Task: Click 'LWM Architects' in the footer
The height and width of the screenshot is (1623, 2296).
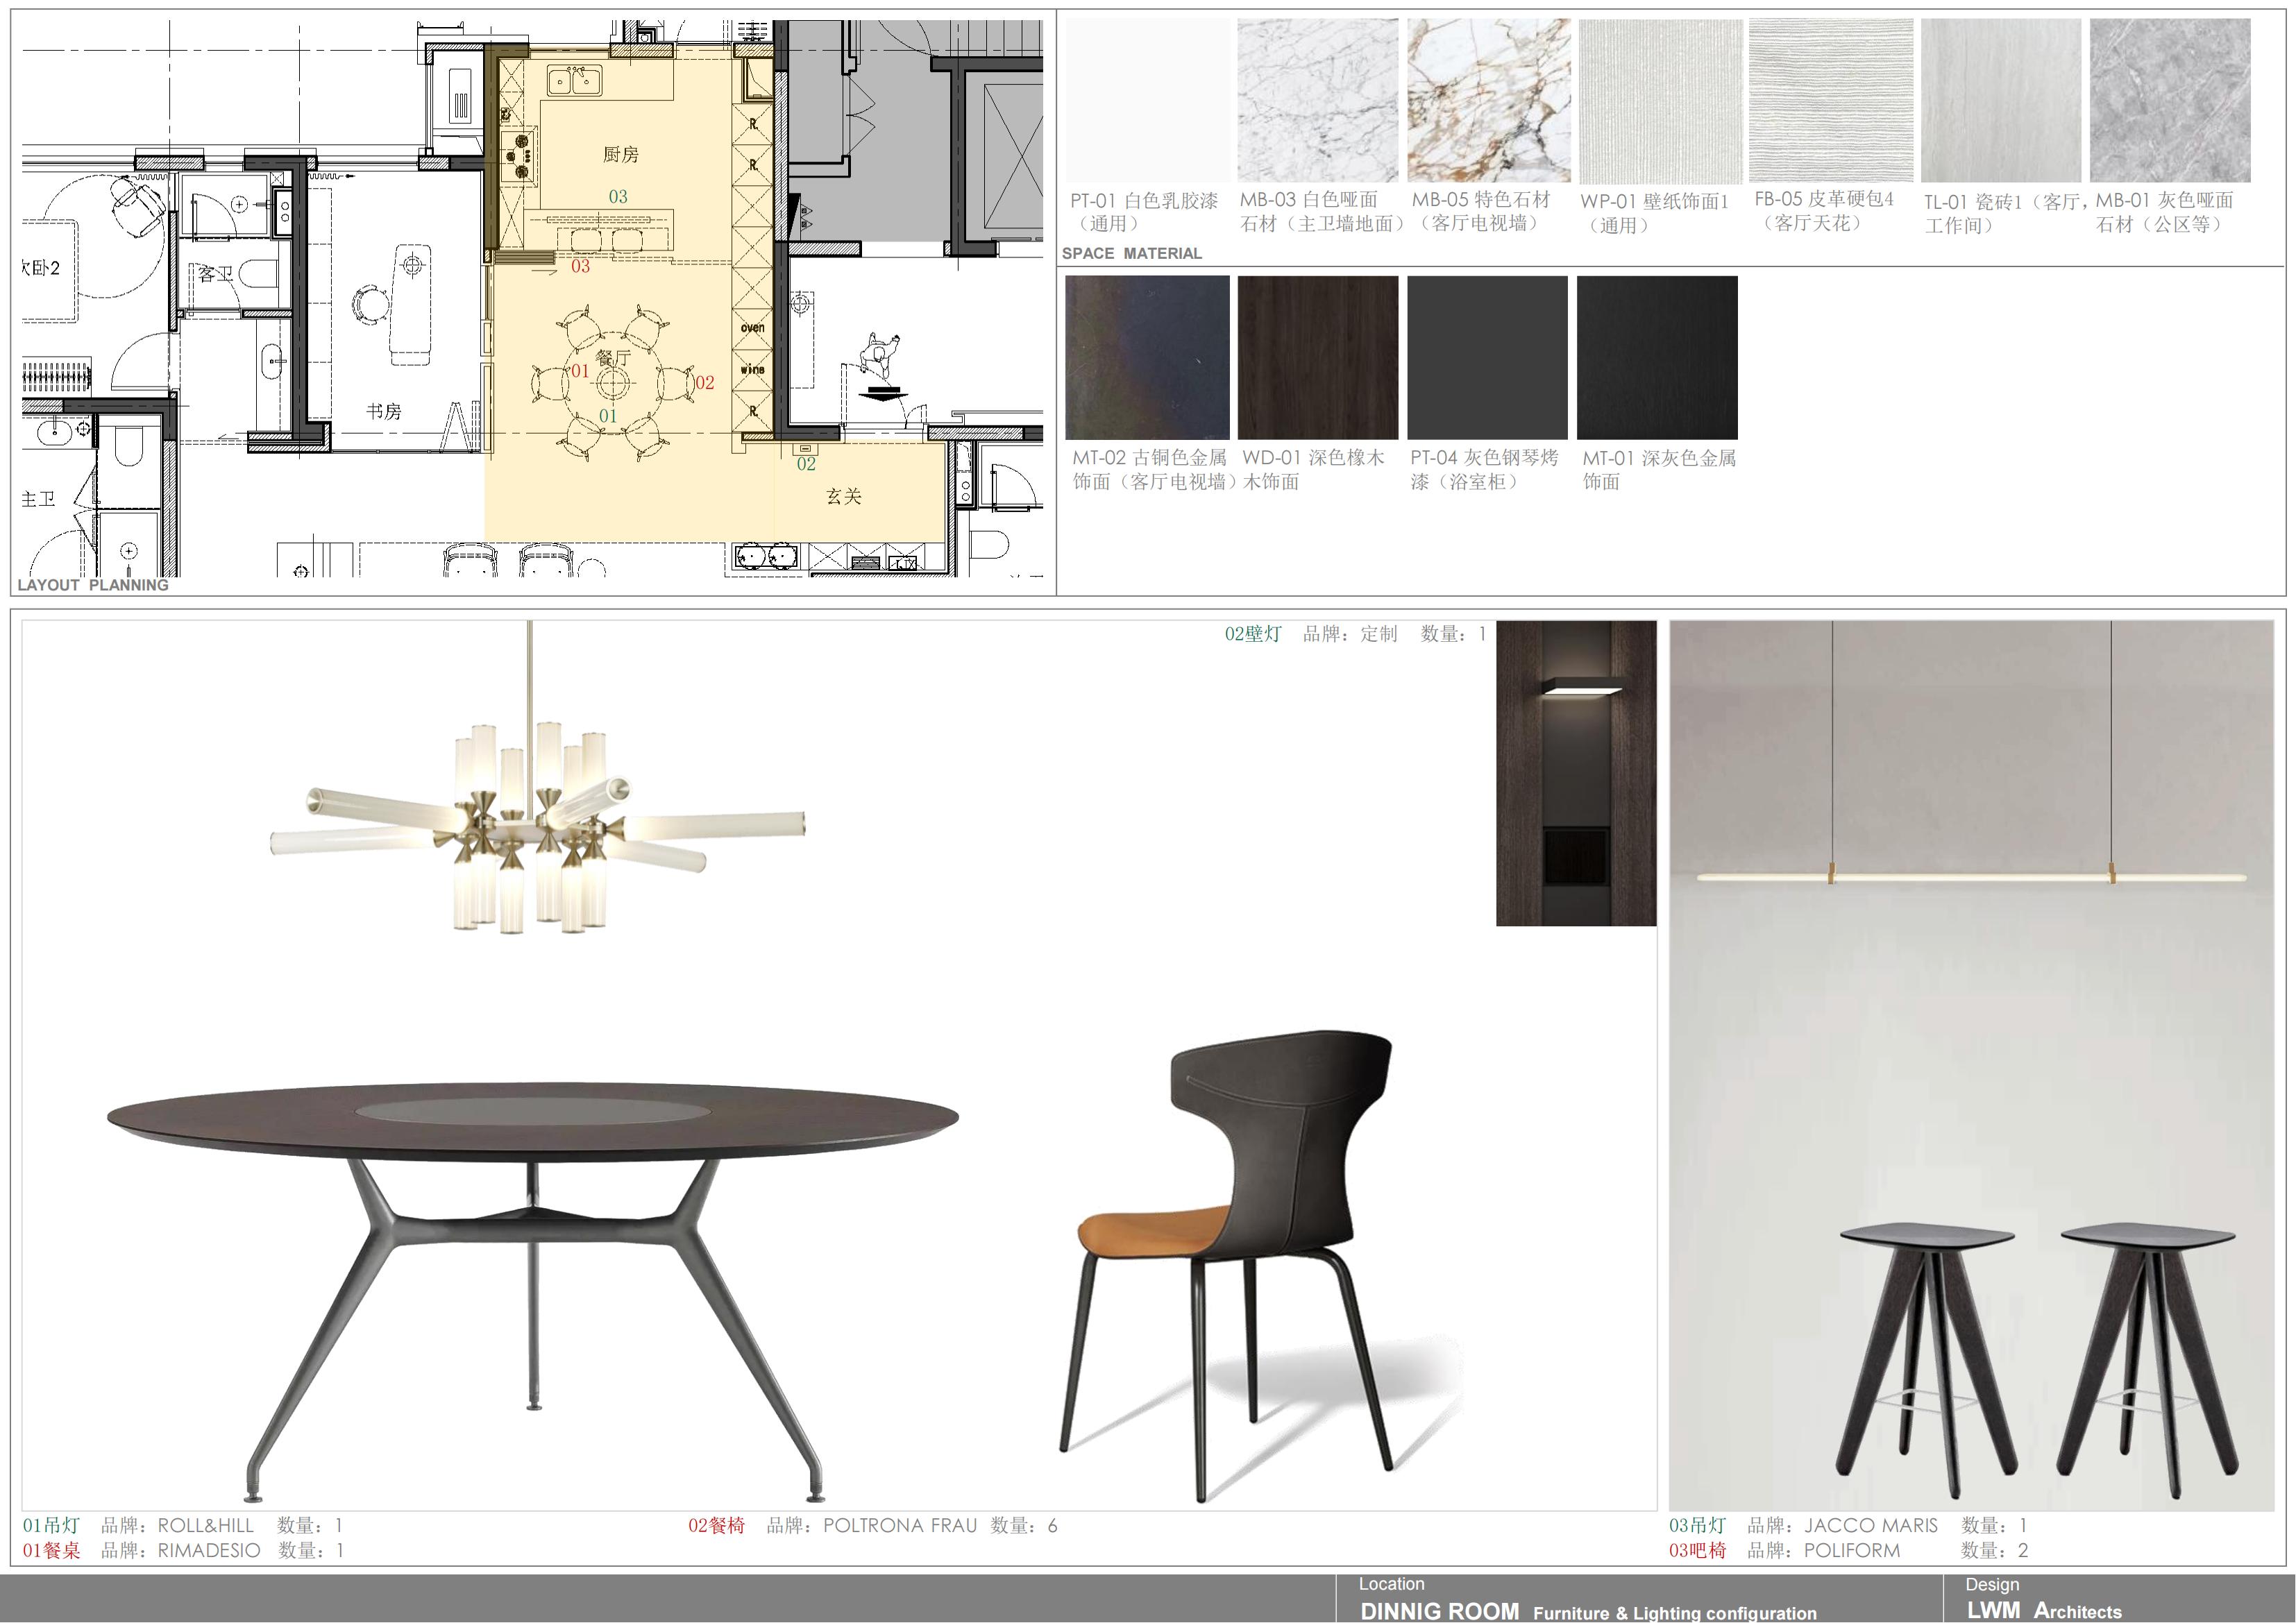Action: (x=2044, y=1610)
